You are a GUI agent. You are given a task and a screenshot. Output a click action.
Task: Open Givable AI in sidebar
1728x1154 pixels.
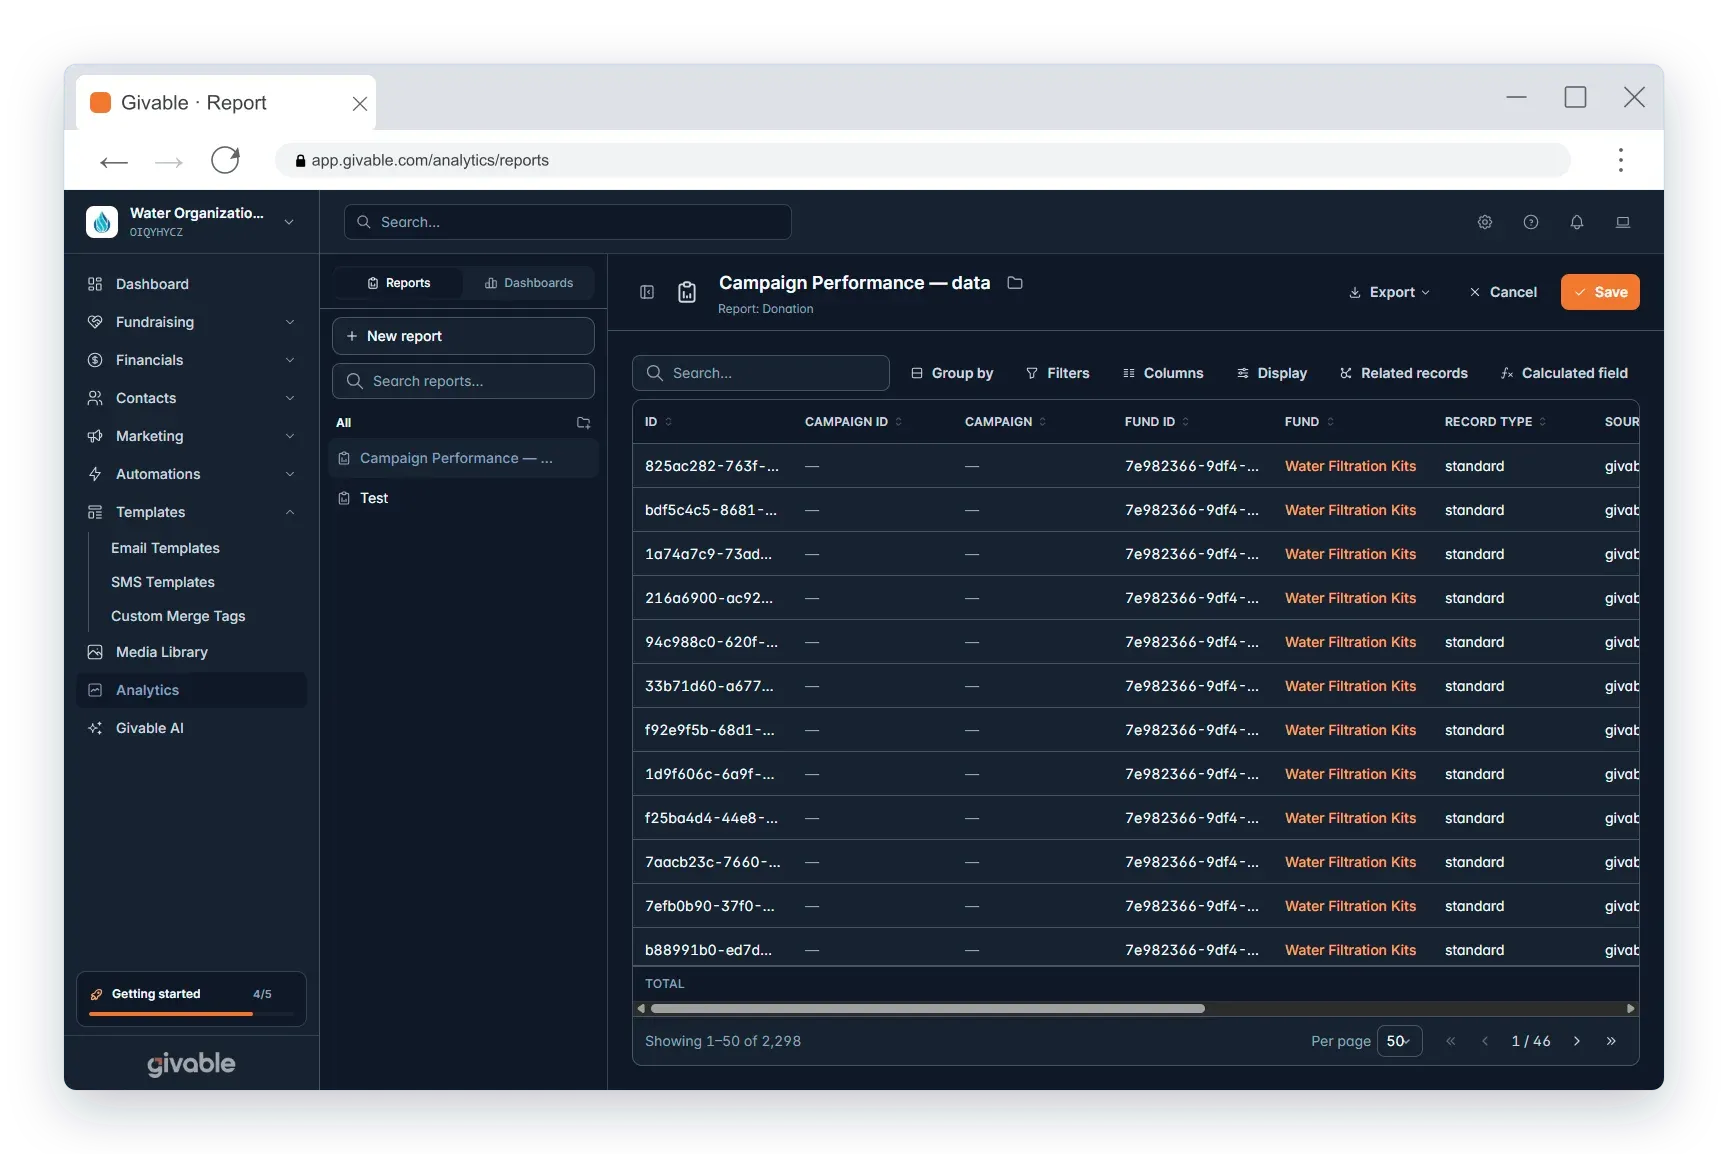(191, 728)
